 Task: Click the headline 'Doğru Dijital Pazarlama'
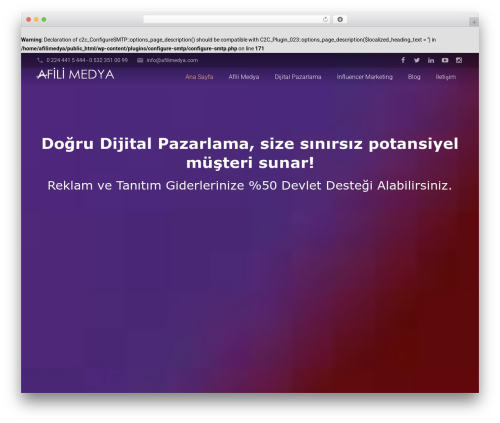145,144
